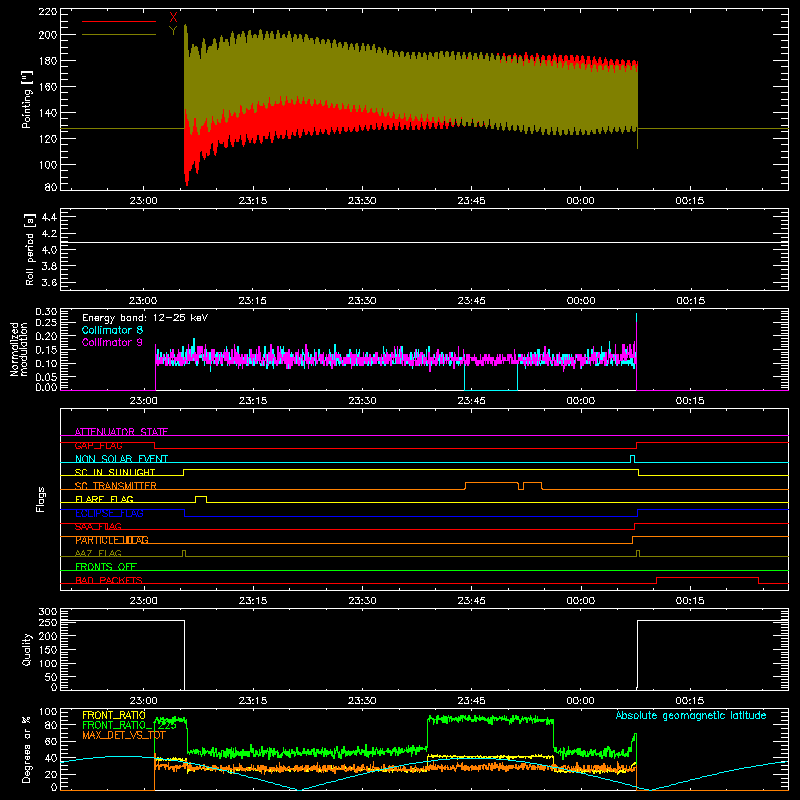Click the olive Y legend line sample
Viewport: 800px width, 800px height.
coord(119,34)
